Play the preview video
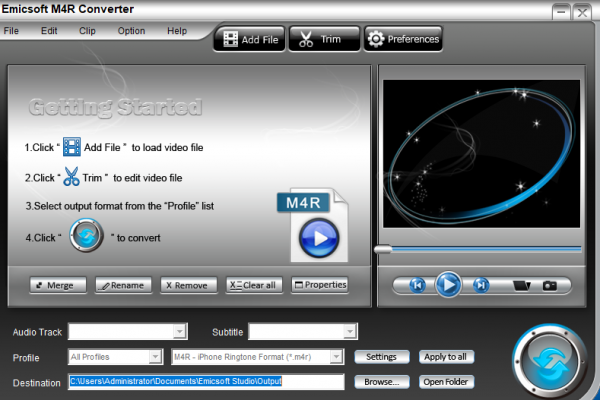The width and height of the screenshot is (600, 400). pyautogui.click(x=448, y=285)
